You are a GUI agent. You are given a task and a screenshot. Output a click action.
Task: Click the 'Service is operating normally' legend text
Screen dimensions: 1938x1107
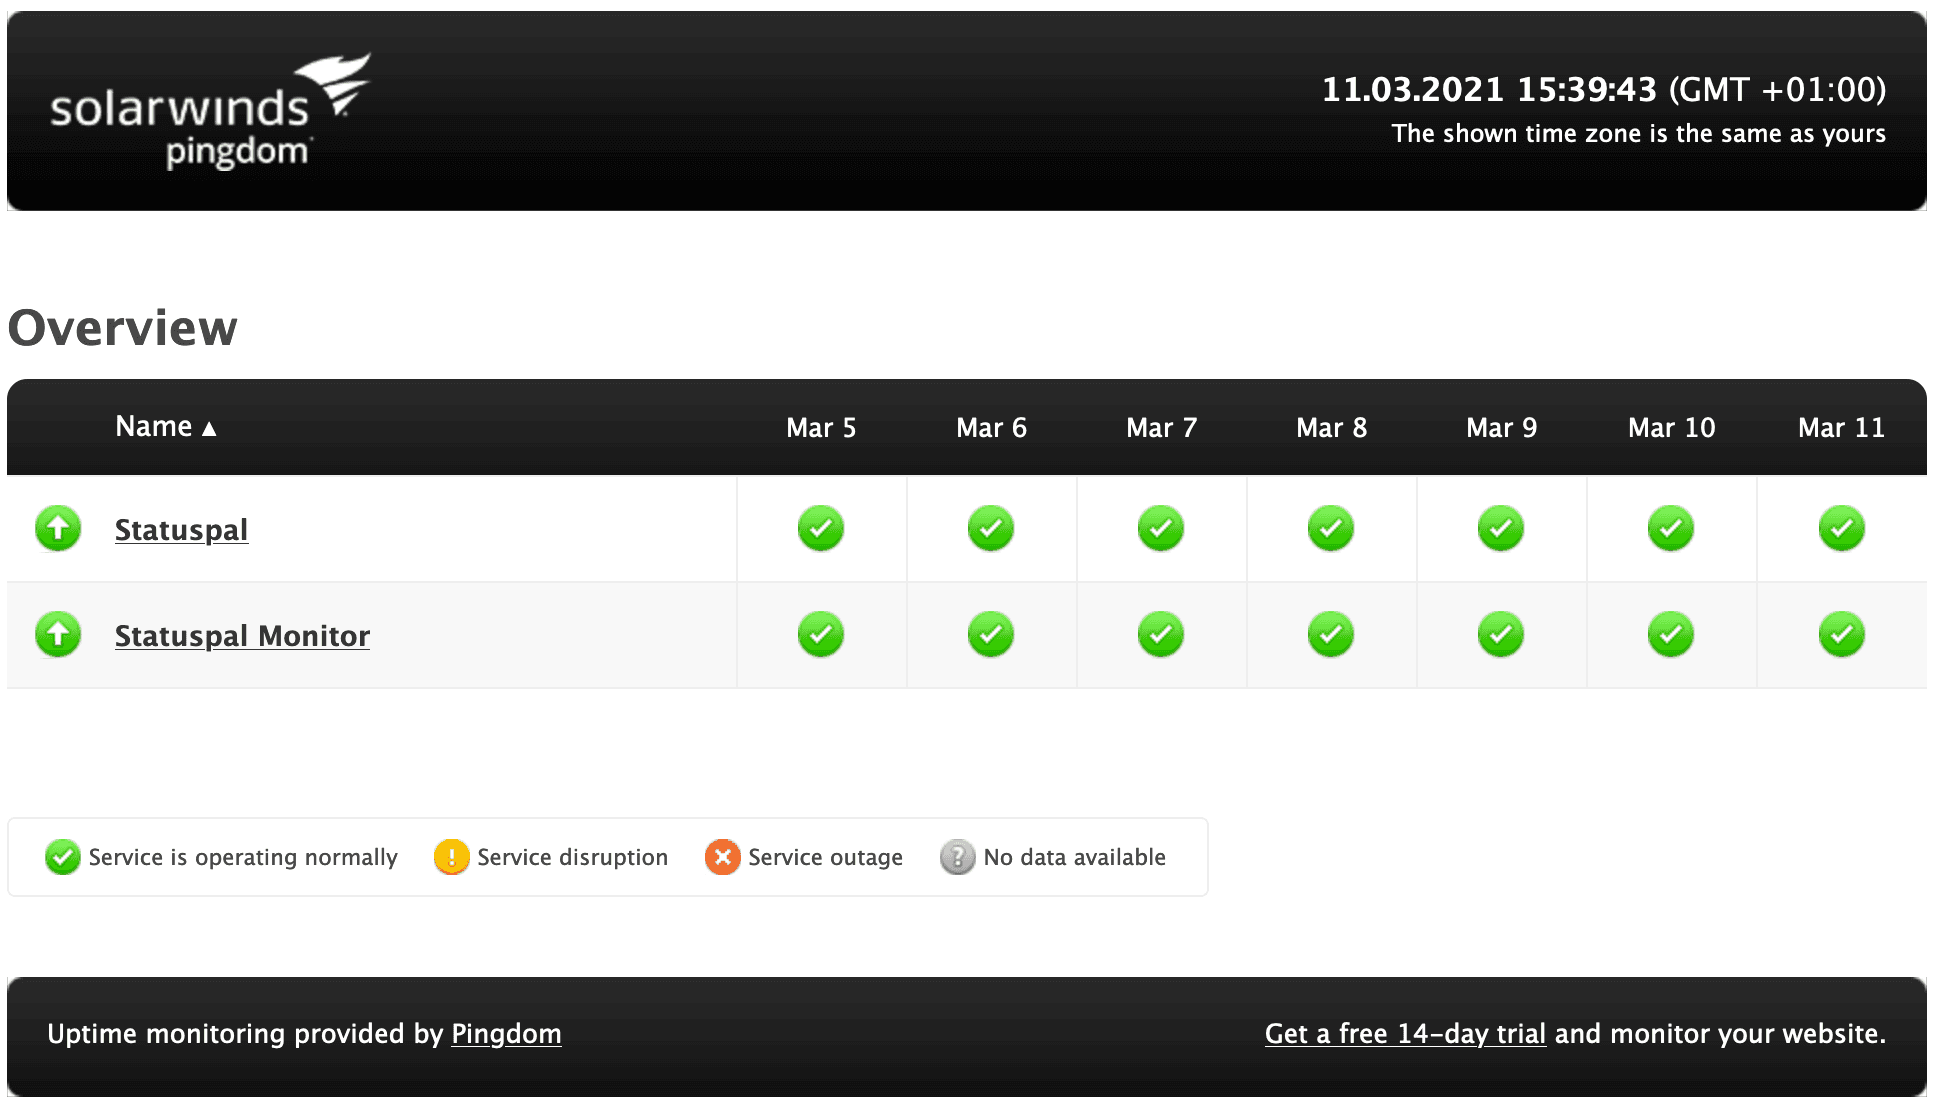tap(243, 858)
